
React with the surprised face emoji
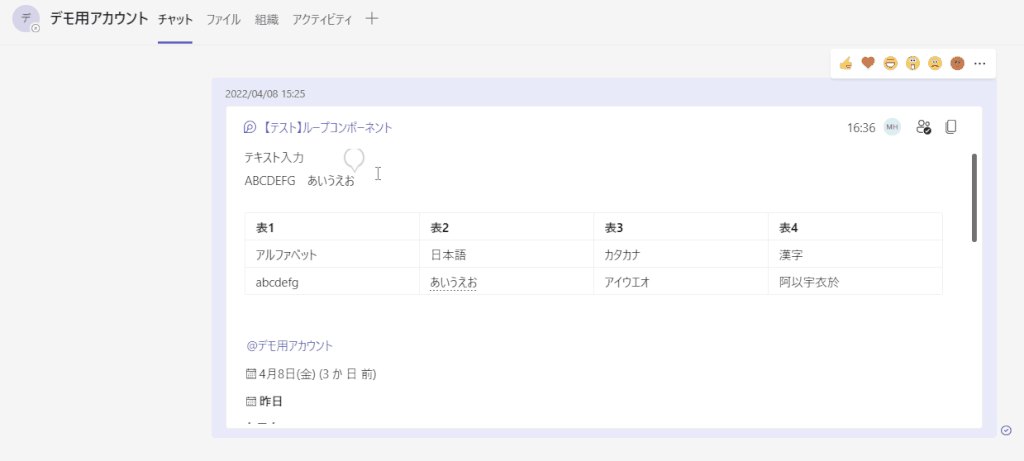click(912, 64)
